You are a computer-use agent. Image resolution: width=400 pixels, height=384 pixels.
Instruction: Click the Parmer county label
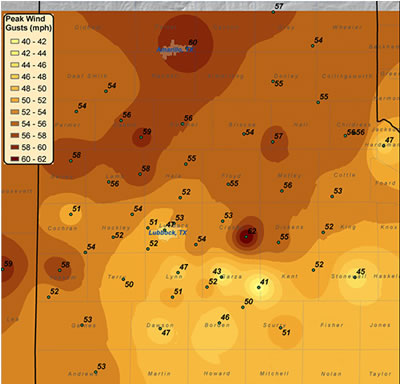(68, 125)
